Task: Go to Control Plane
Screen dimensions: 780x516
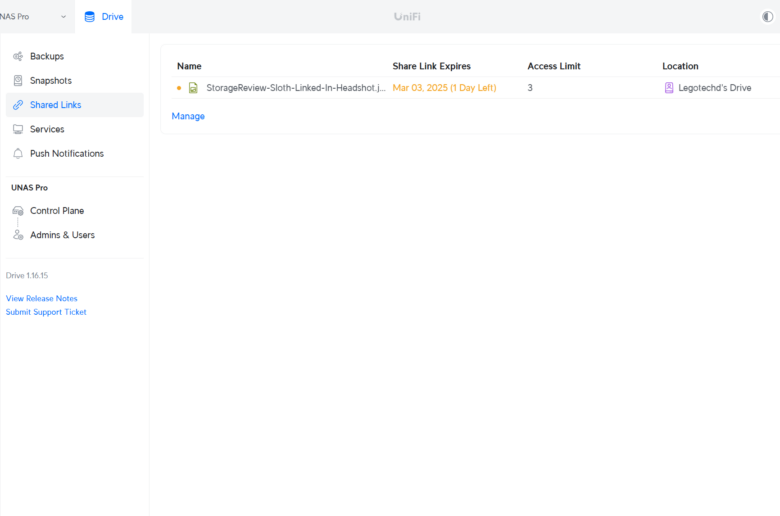Action: pos(75,211)
